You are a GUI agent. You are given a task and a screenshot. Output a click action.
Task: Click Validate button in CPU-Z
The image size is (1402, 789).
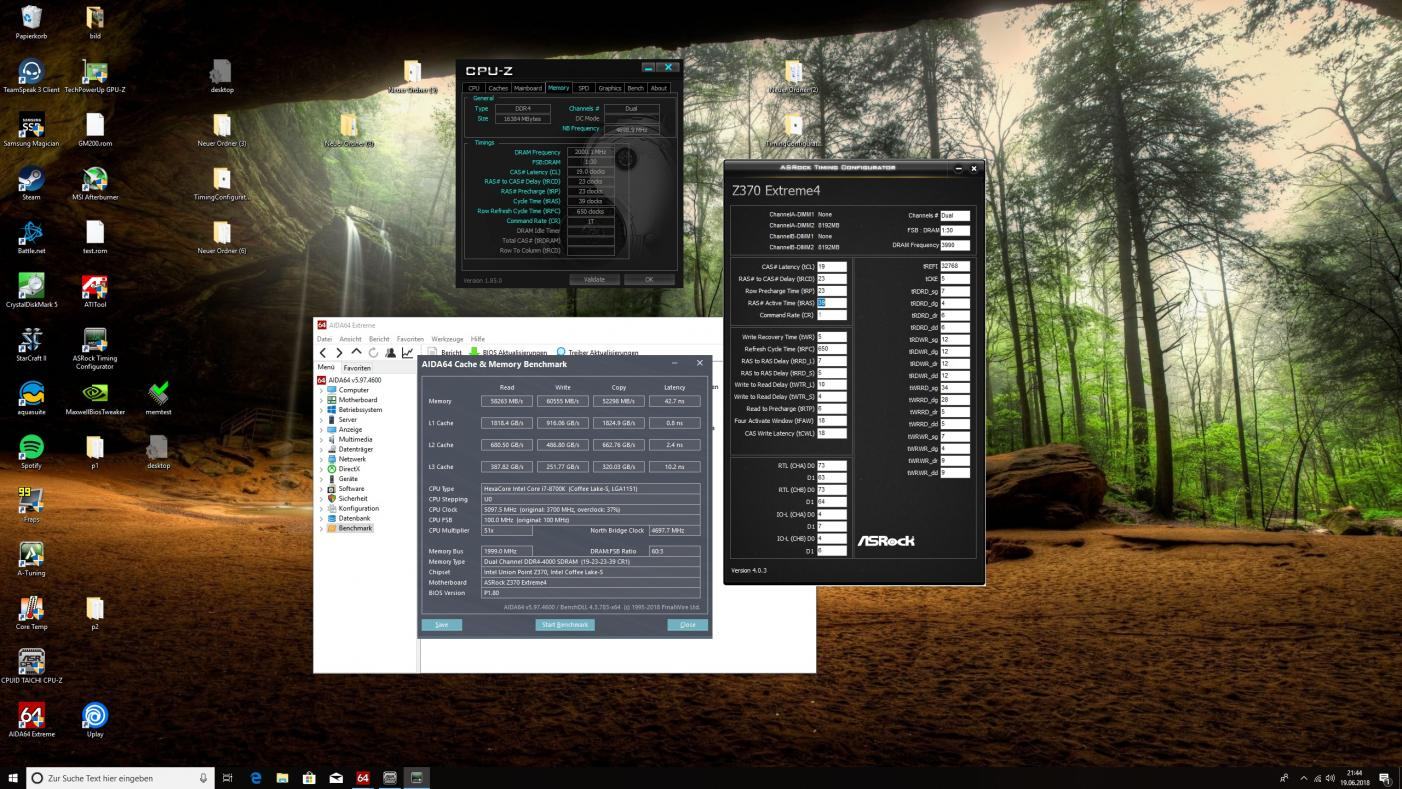click(594, 280)
